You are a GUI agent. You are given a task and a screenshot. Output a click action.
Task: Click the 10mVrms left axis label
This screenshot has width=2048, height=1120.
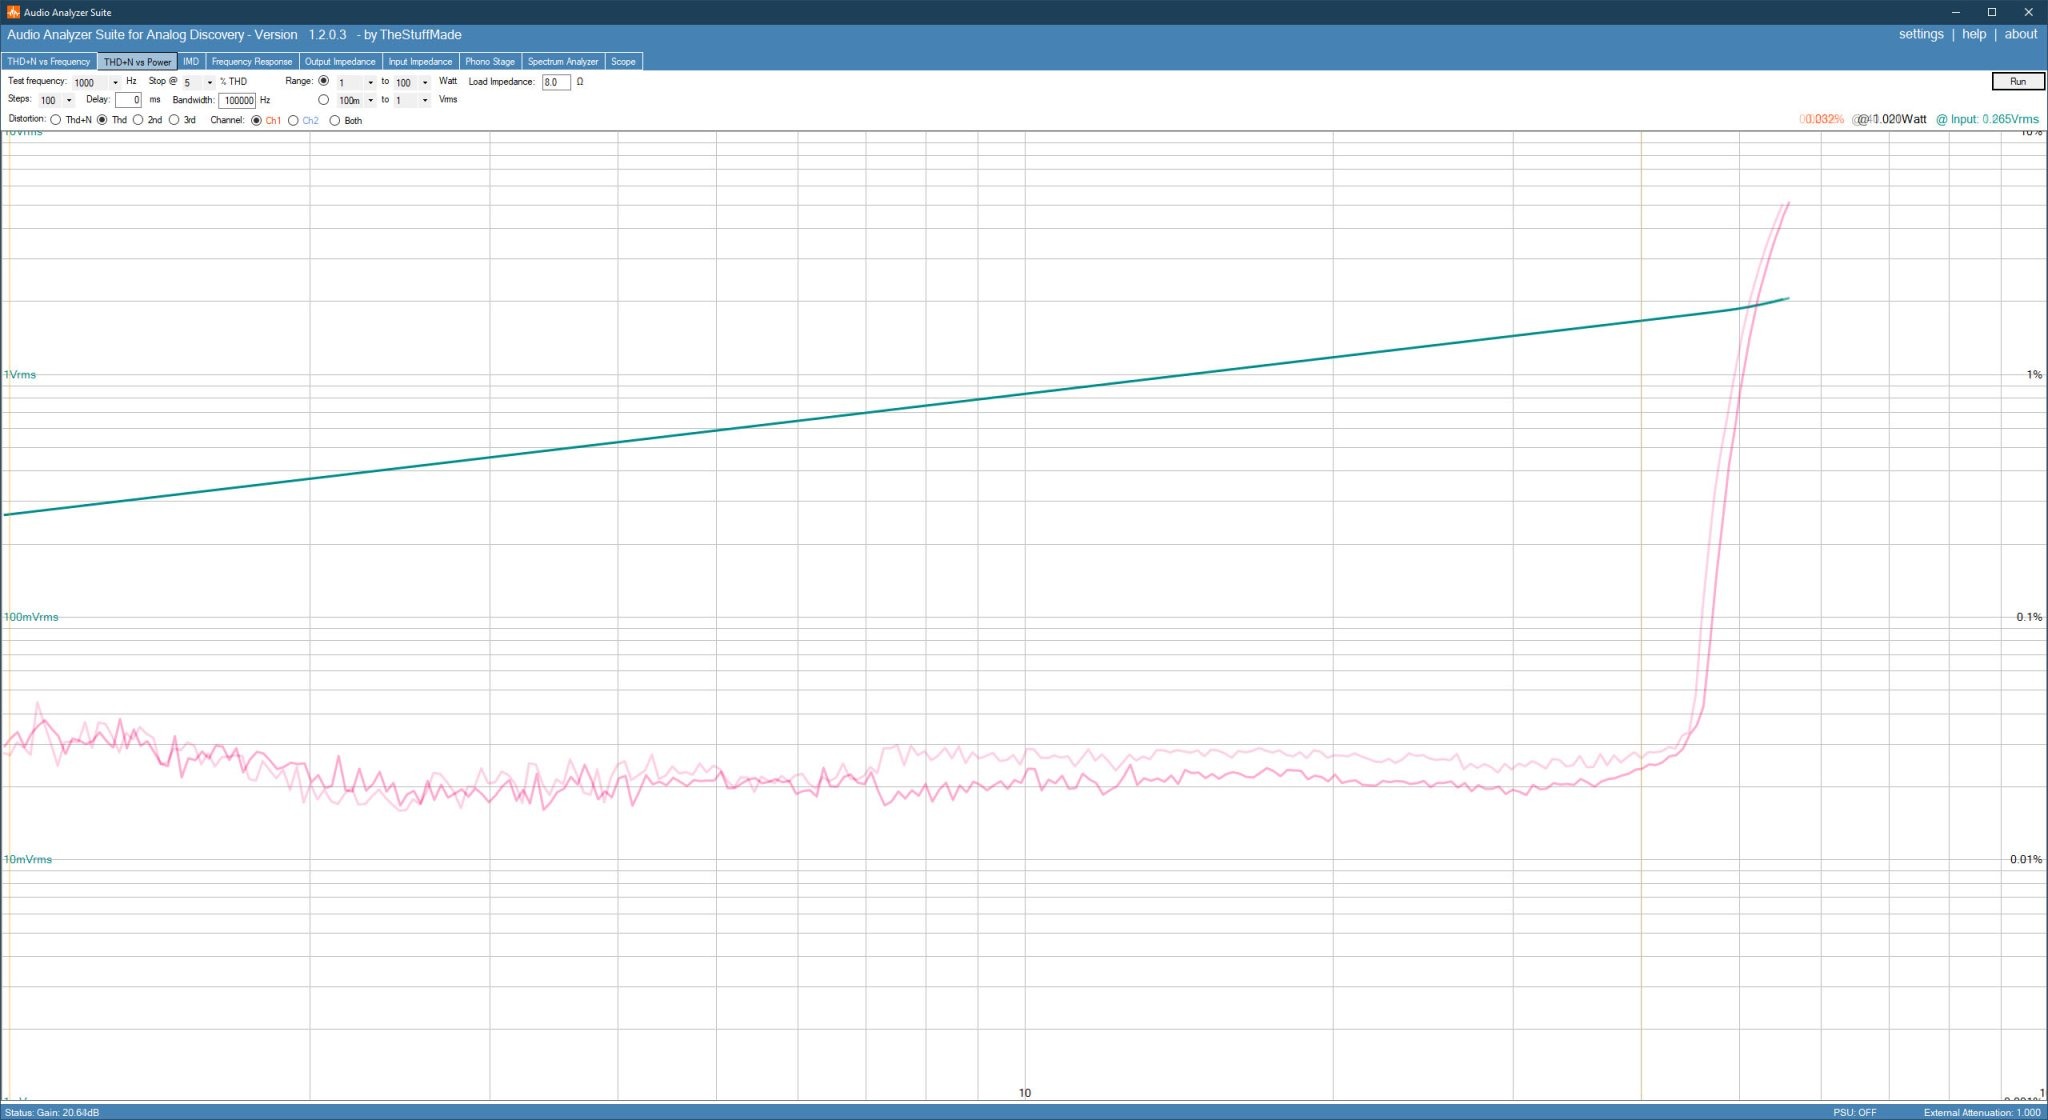point(28,859)
